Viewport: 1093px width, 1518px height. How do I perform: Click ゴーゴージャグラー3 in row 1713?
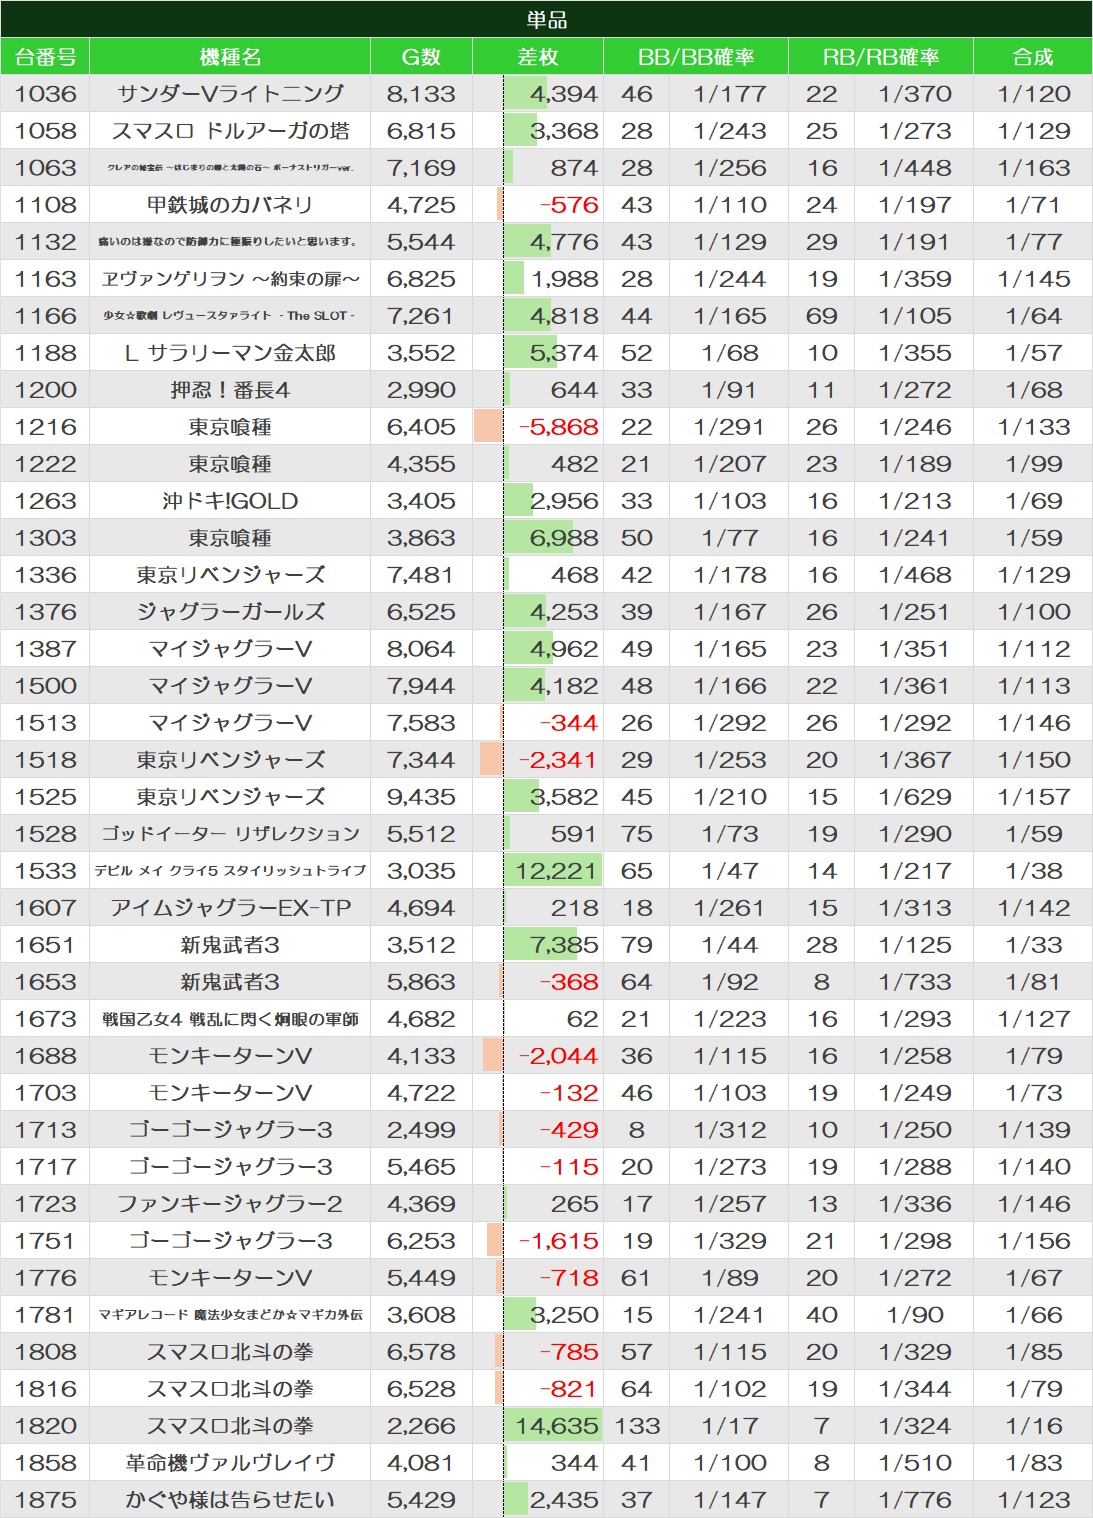(x=230, y=1130)
